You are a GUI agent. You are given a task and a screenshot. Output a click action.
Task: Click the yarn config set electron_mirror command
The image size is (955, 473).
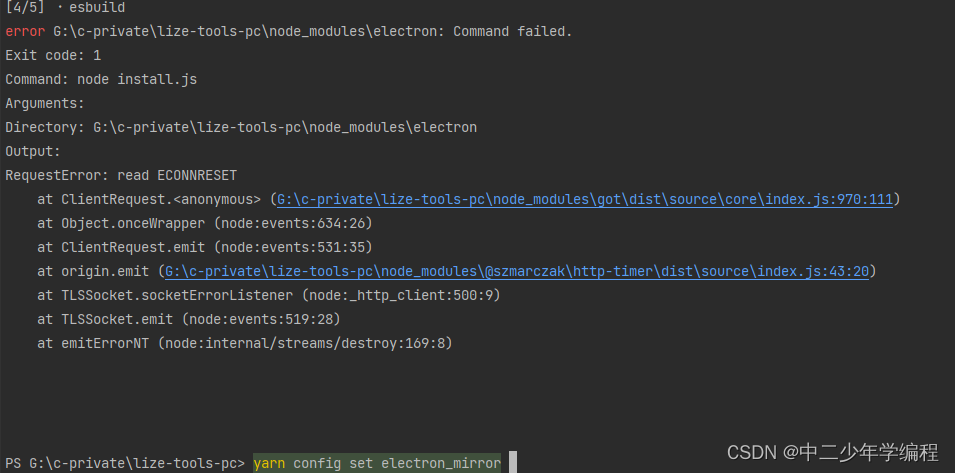(377, 463)
